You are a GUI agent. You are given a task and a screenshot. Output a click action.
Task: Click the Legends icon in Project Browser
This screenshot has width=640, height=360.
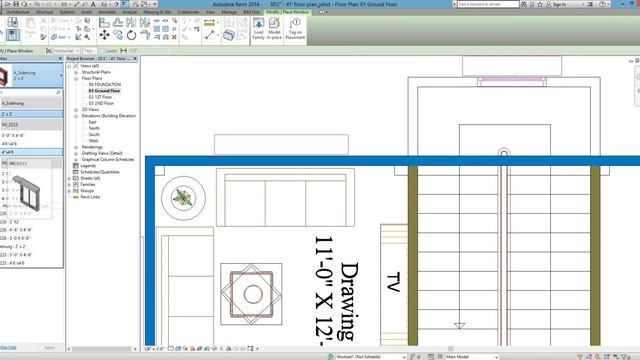76,166
